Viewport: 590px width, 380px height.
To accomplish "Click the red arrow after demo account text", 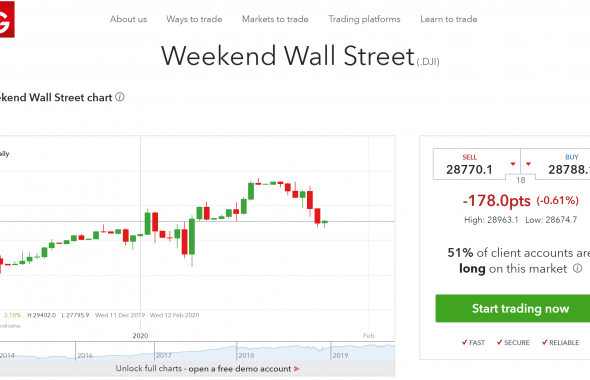I will pyautogui.click(x=297, y=369).
